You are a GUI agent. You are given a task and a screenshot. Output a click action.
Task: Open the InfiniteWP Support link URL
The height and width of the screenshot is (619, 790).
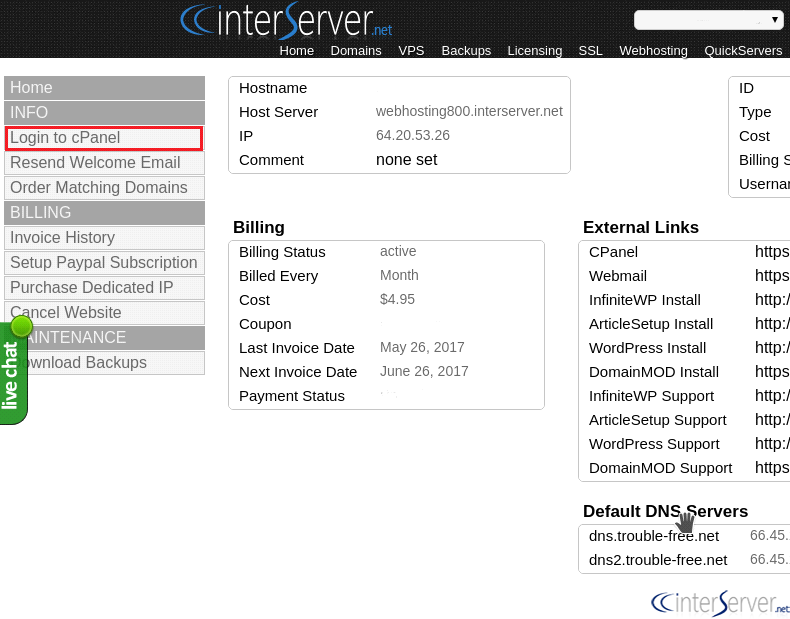(772, 396)
